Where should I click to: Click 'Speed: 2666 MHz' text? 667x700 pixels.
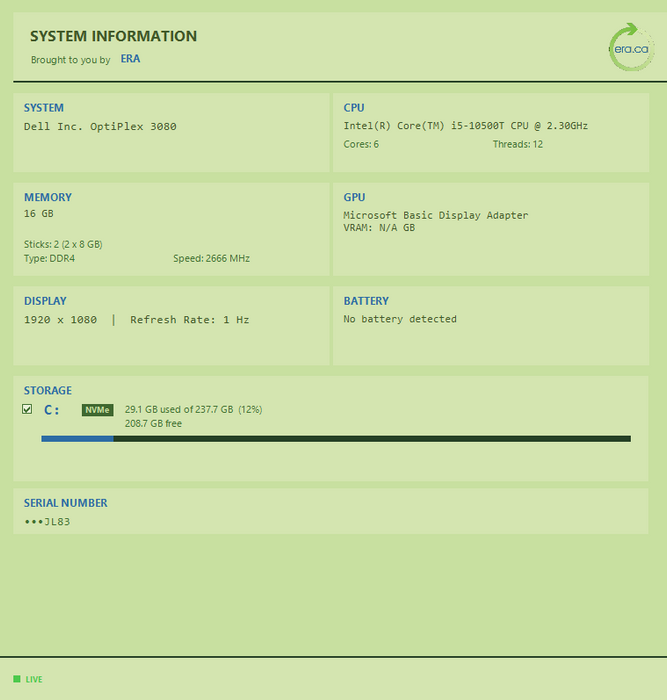point(211,258)
